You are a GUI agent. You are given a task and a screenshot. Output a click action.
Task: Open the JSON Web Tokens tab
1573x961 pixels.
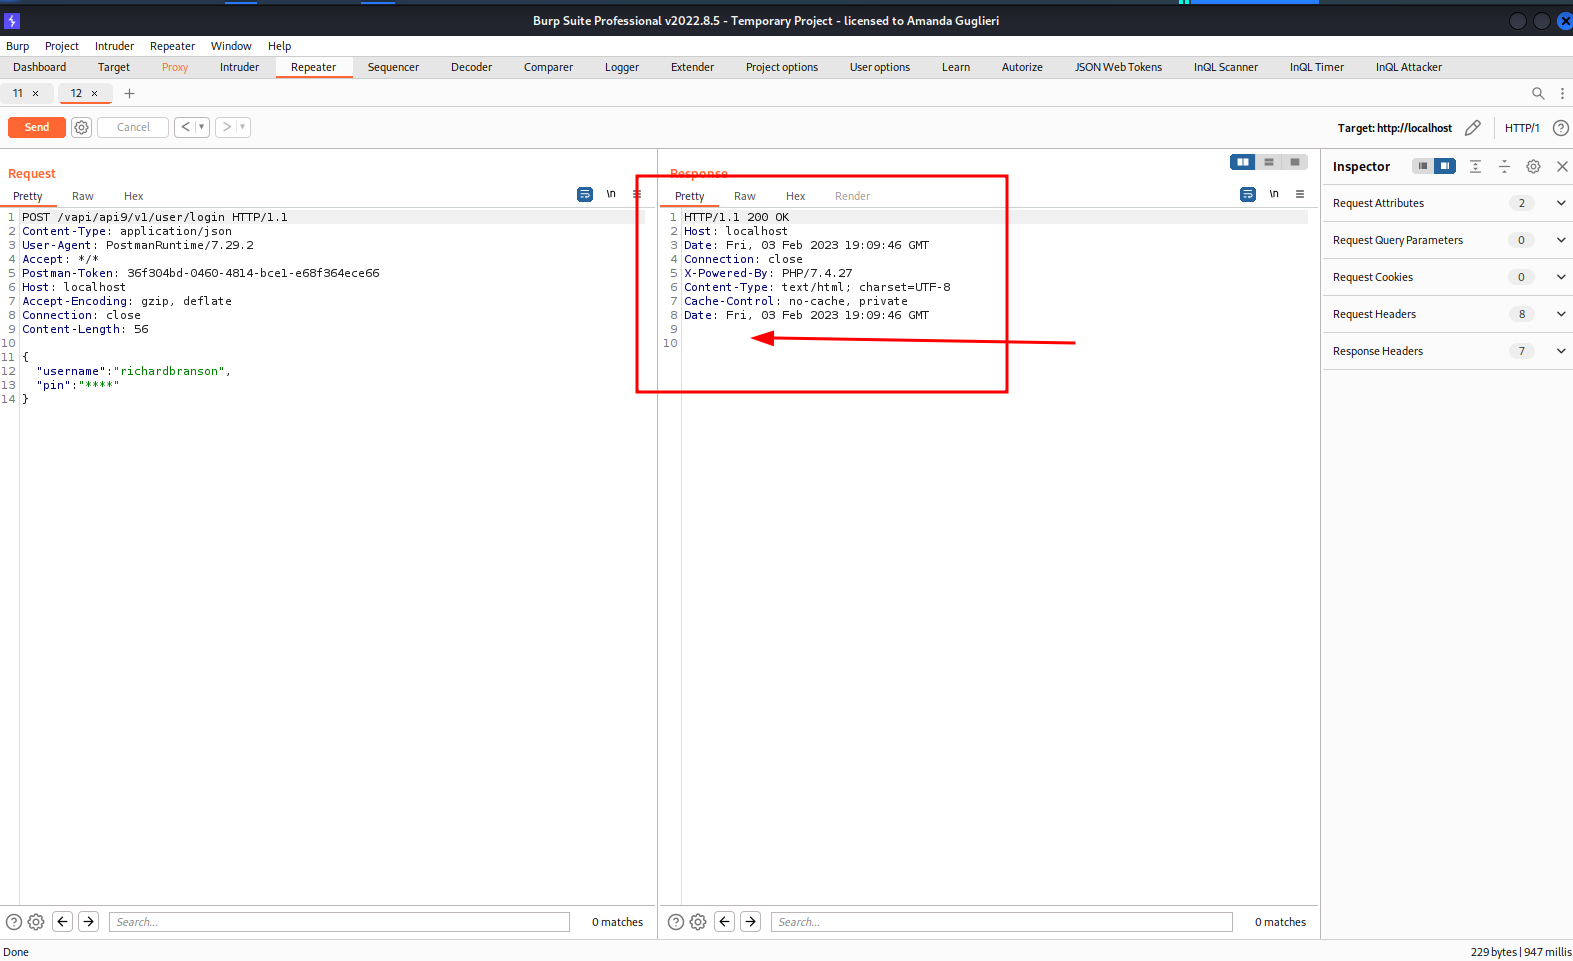coord(1118,67)
